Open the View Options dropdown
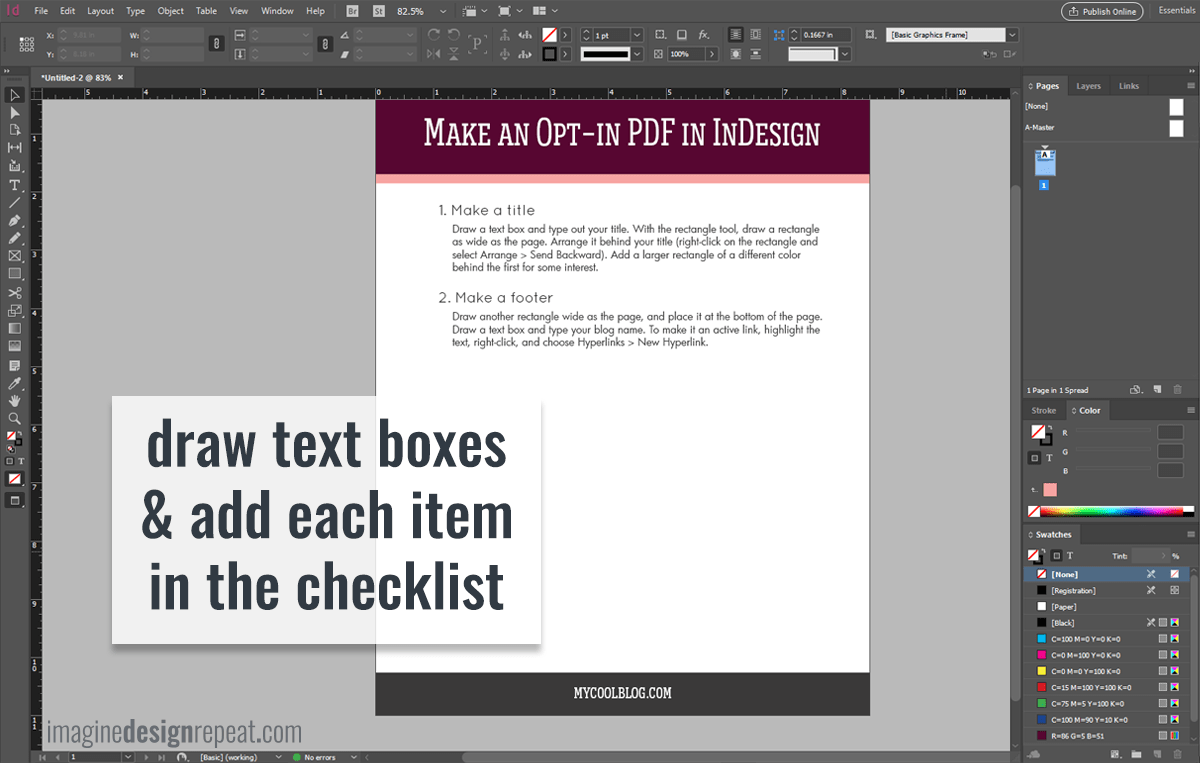1200x763 pixels. pos(476,11)
